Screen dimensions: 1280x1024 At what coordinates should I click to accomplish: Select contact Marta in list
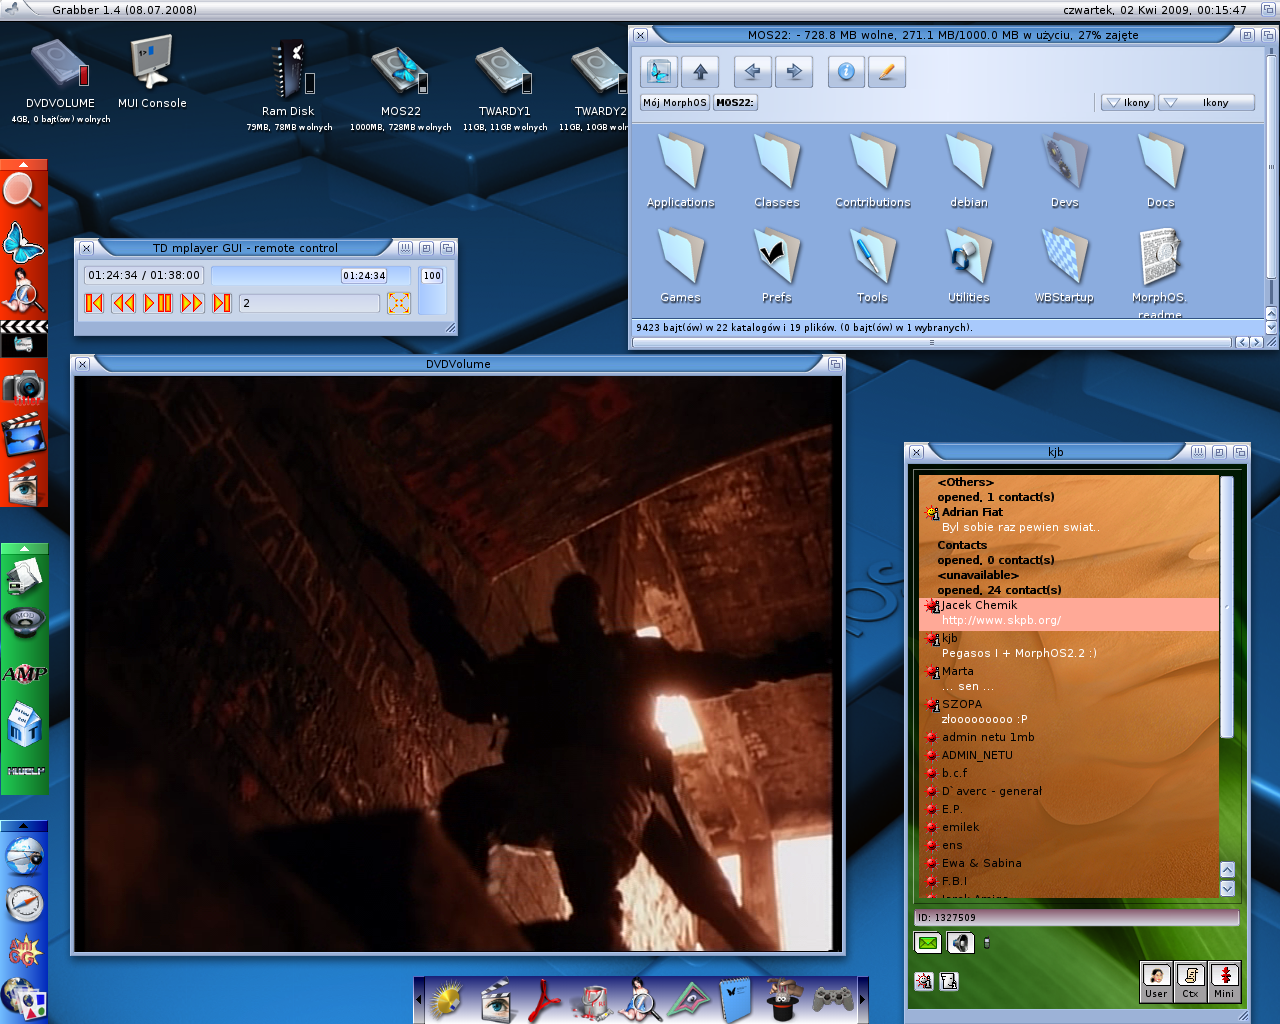point(1070,679)
